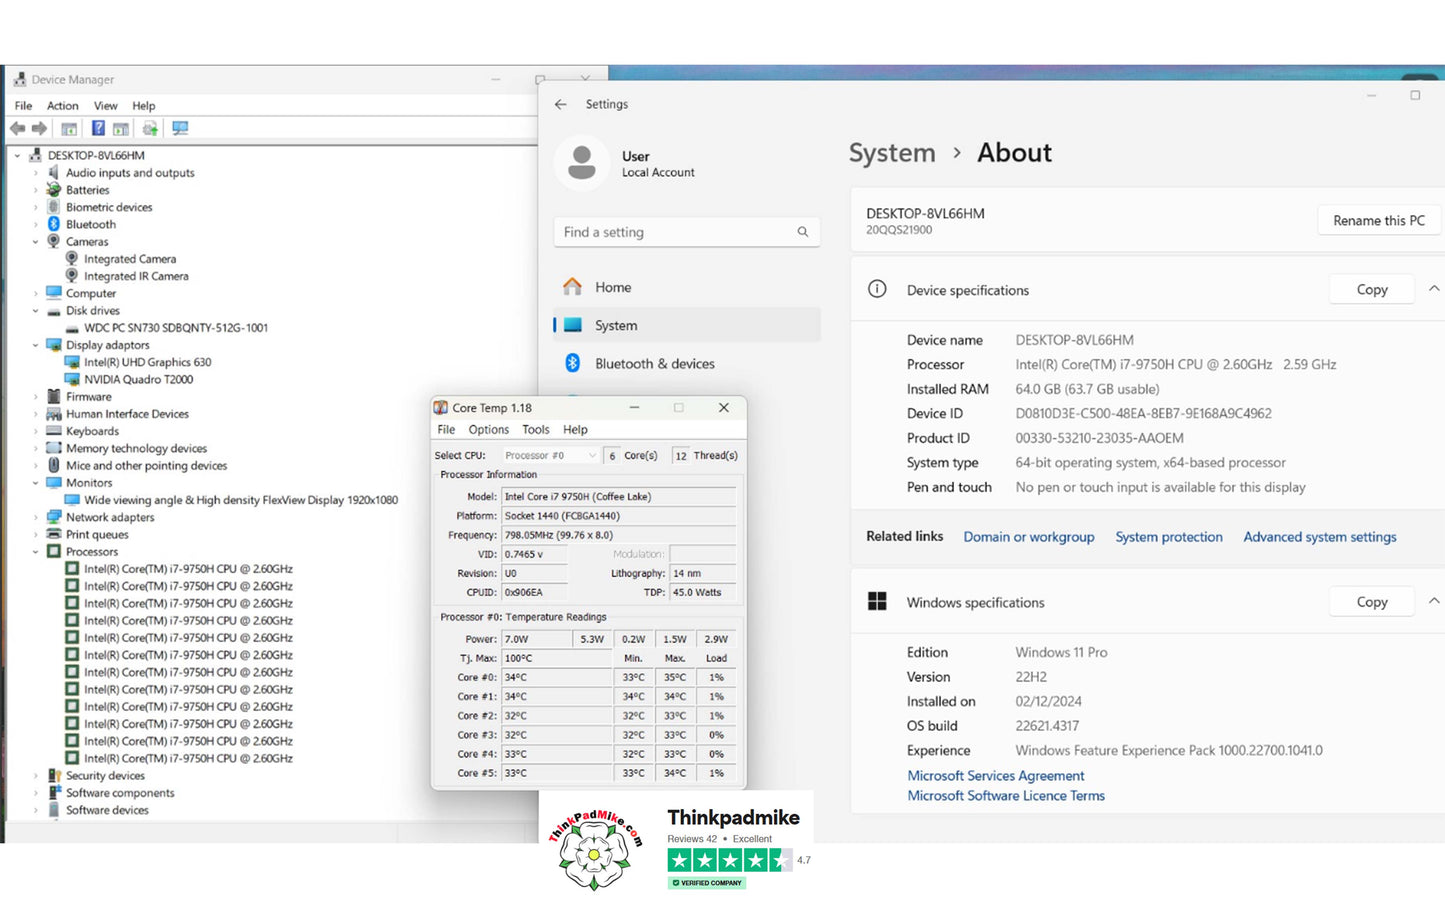Viewport: 1445px width, 908px height.
Task: Open the Select CPU dropdown in Core Temp
Action: (550, 455)
